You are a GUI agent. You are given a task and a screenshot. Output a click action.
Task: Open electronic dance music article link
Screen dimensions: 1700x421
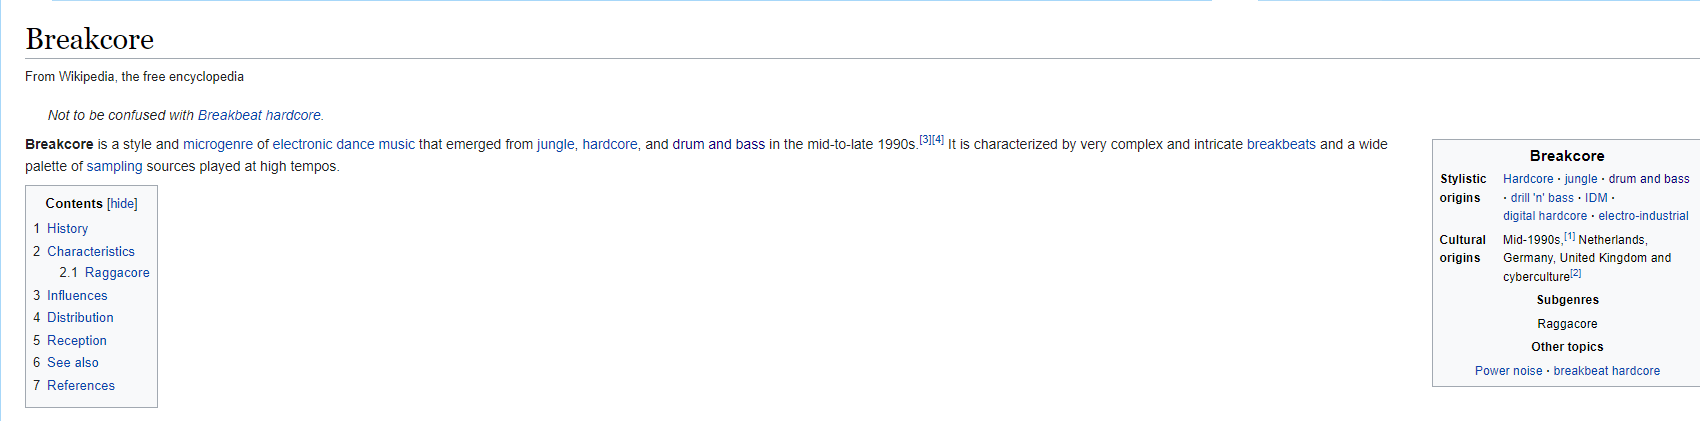343,145
